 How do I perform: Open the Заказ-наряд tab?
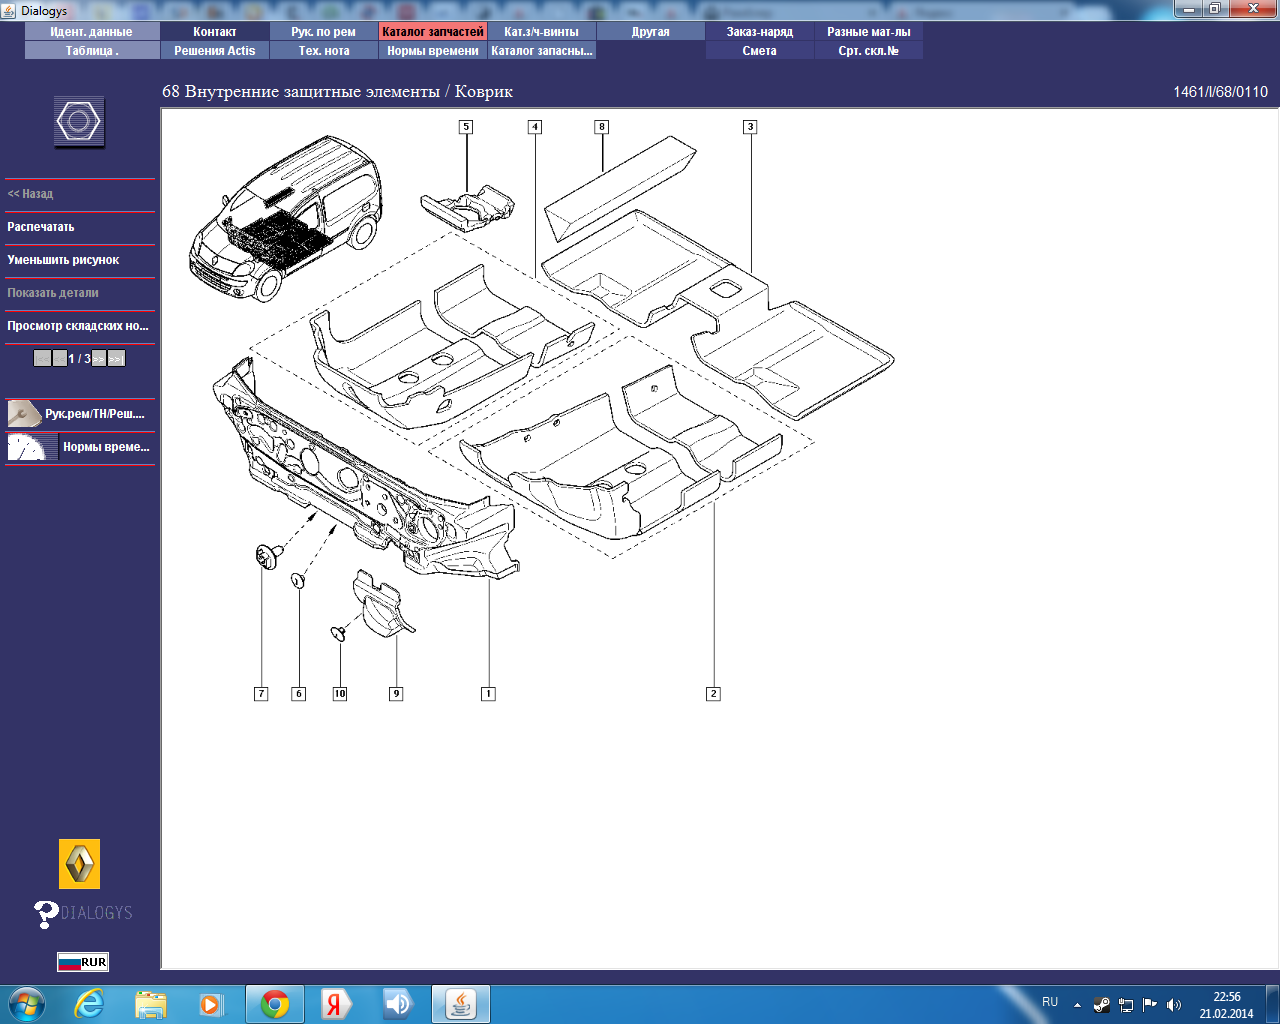tap(760, 32)
